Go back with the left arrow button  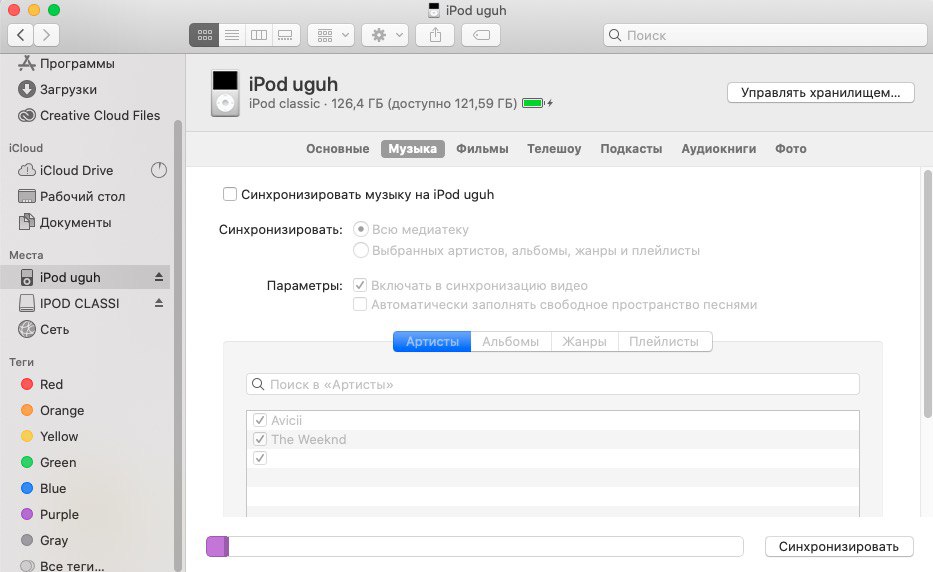20,35
